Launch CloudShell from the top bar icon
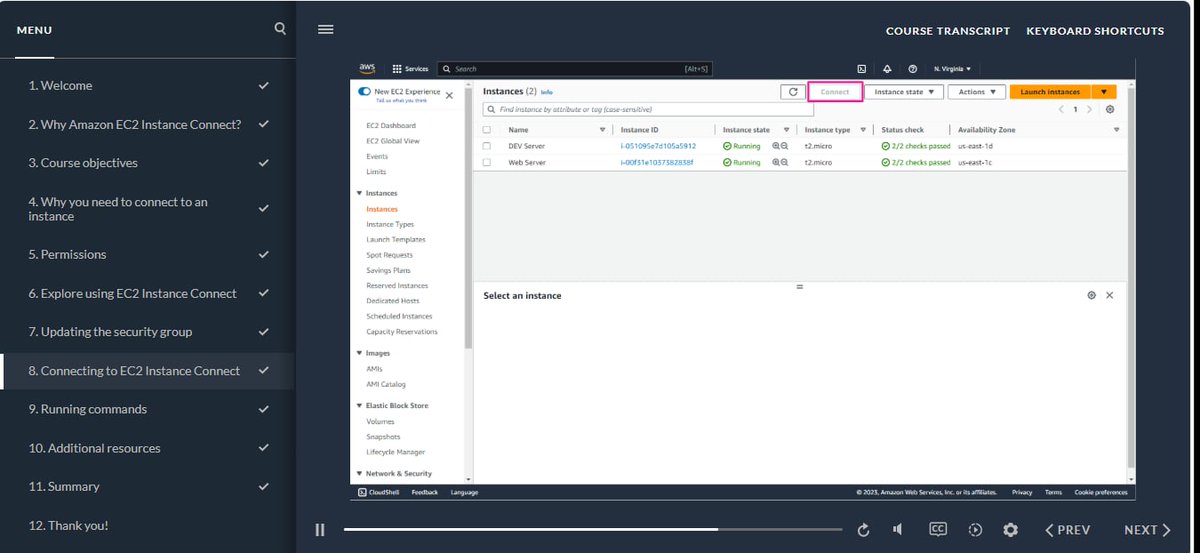The height and width of the screenshot is (553, 1200). pos(862,69)
